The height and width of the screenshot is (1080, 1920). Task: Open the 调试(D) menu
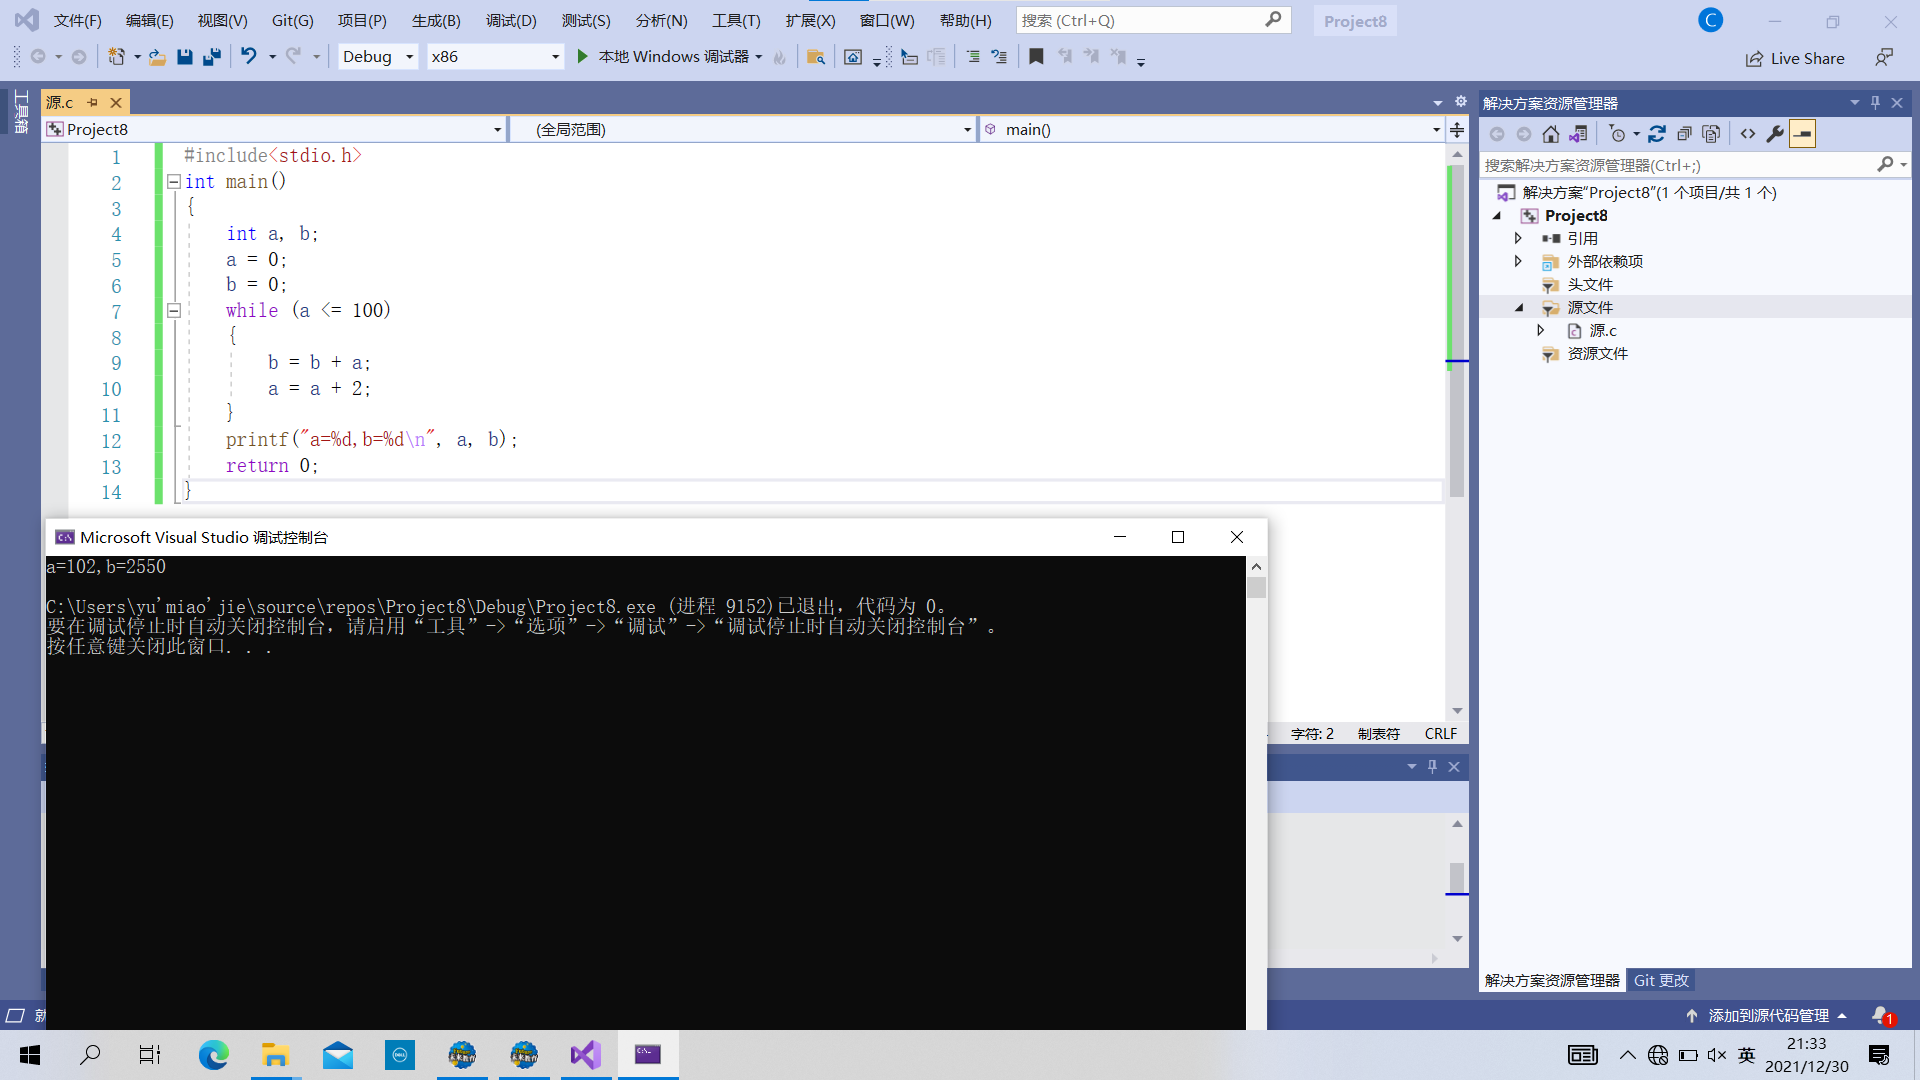511,21
